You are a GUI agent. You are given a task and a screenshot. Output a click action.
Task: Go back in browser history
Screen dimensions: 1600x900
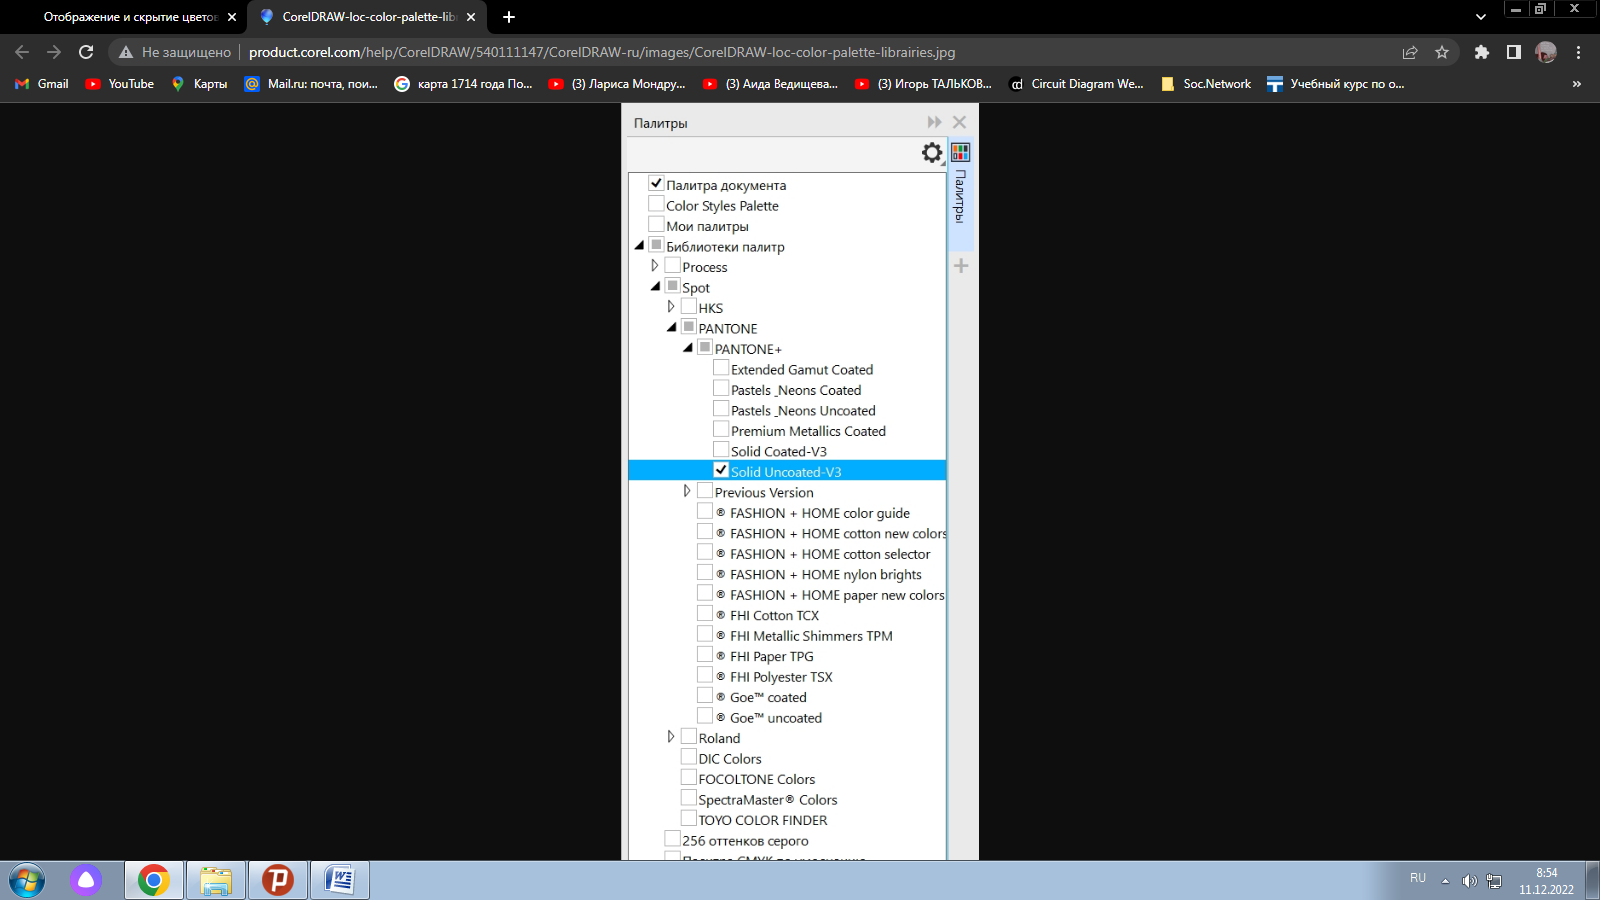pos(22,52)
